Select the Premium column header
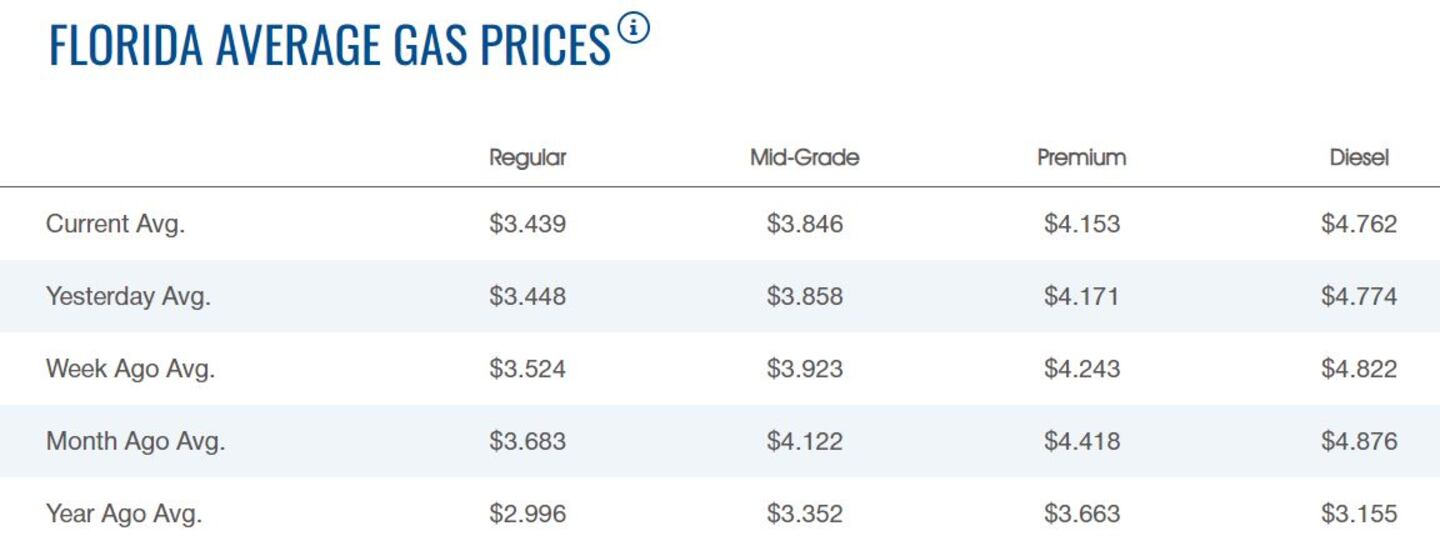The height and width of the screenshot is (551, 1440). coord(1081,158)
